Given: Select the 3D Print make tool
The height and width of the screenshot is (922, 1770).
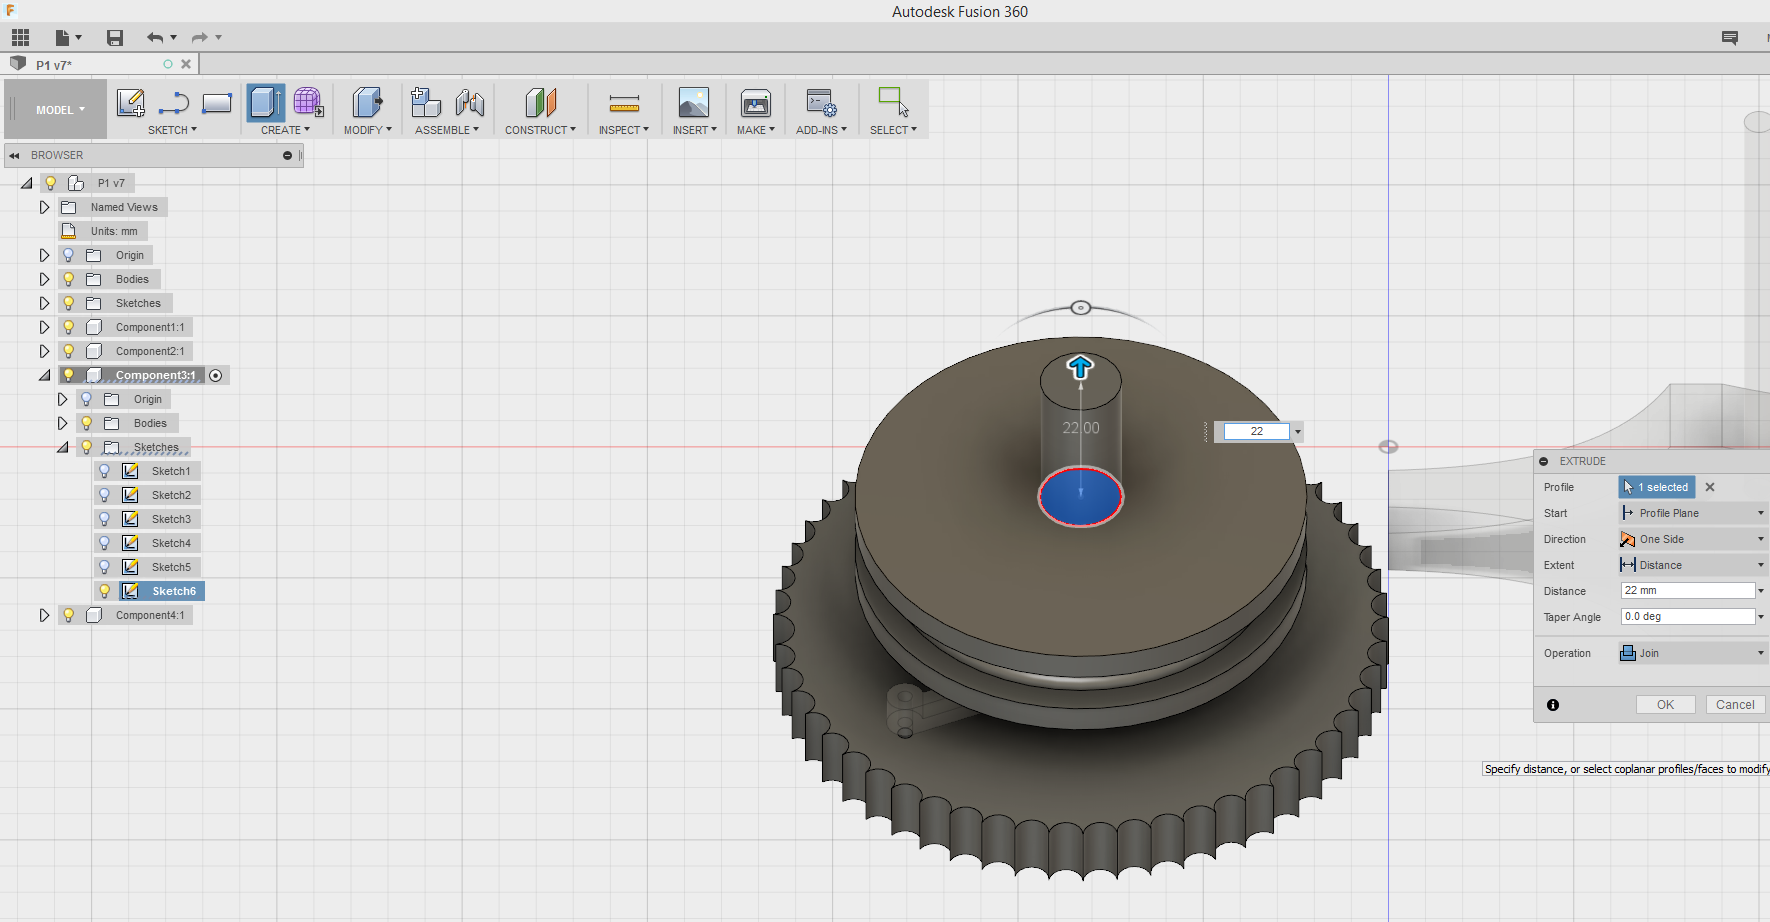Looking at the screenshot, I should [x=756, y=102].
